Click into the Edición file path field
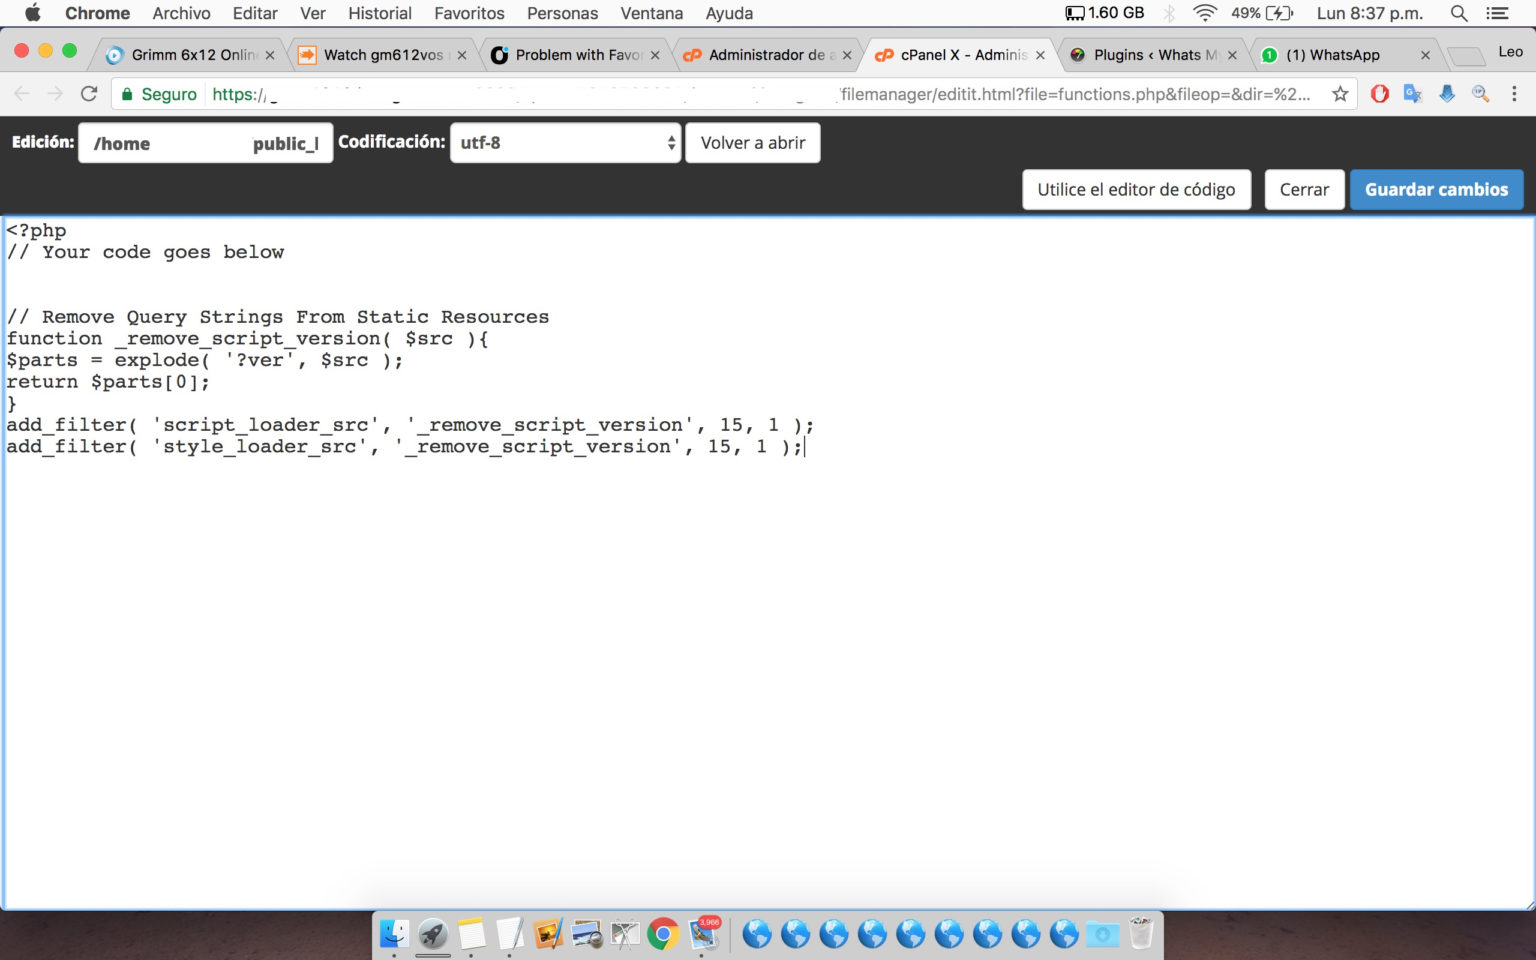The width and height of the screenshot is (1536, 960). (x=206, y=143)
